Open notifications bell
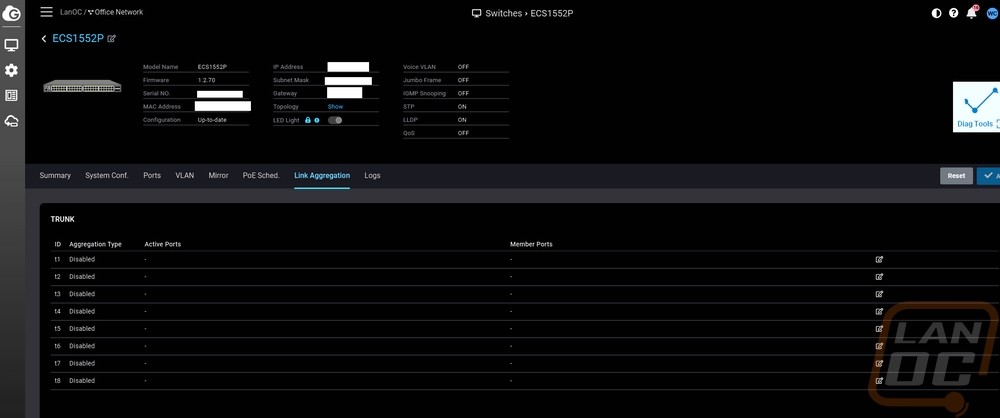 [x=970, y=13]
